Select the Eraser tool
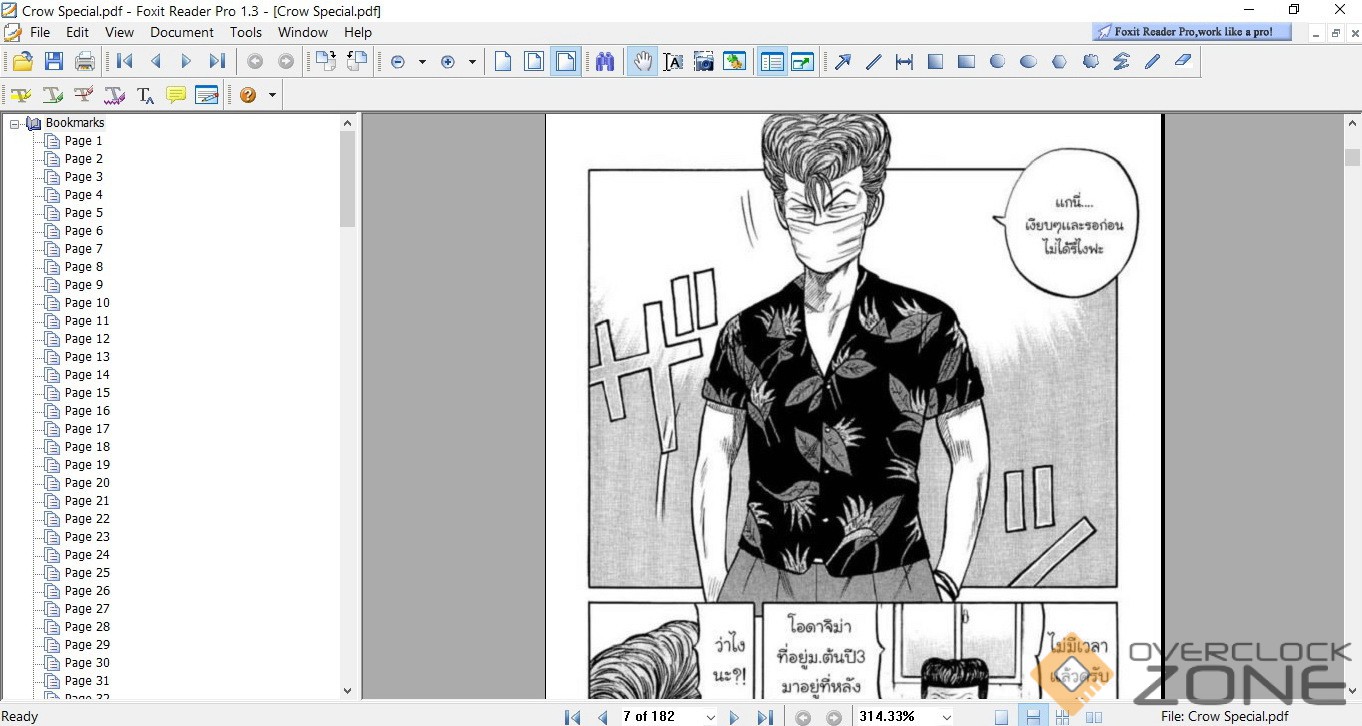This screenshot has height=726, width=1362. (1183, 62)
